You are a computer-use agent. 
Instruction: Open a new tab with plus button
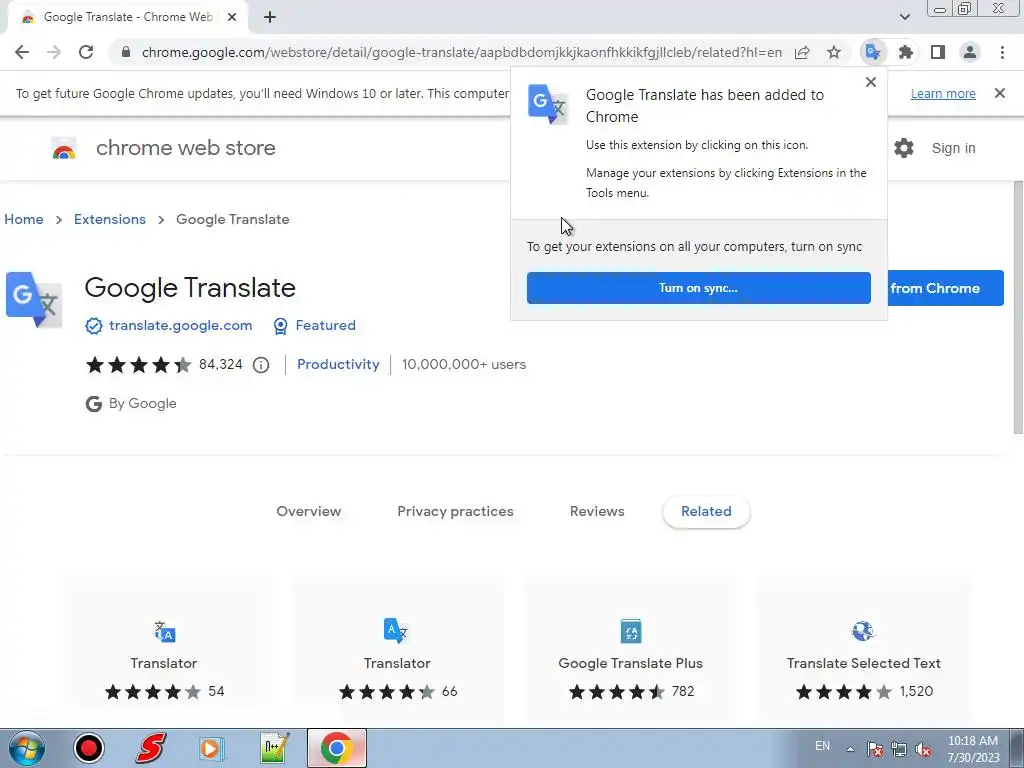pyautogui.click(x=270, y=18)
